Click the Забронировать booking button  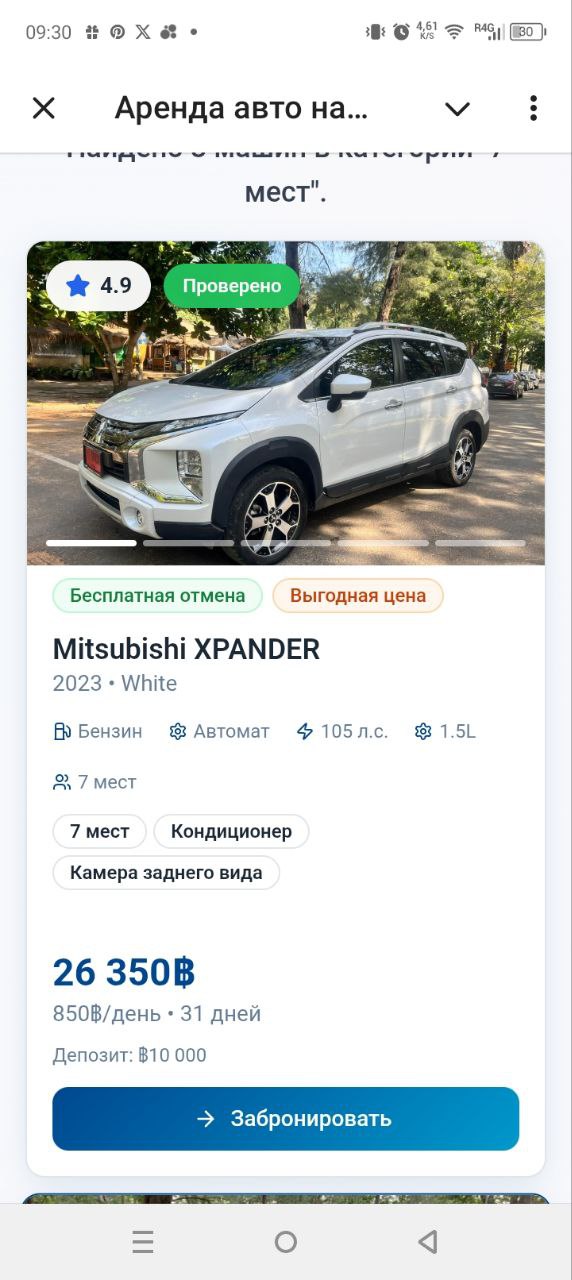pos(286,1119)
